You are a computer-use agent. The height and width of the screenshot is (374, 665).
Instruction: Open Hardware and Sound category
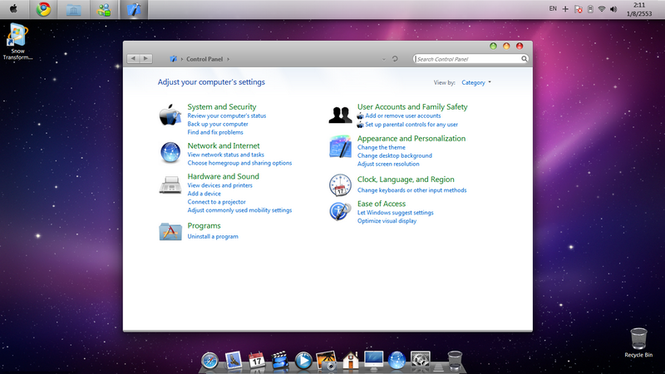pos(223,176)
